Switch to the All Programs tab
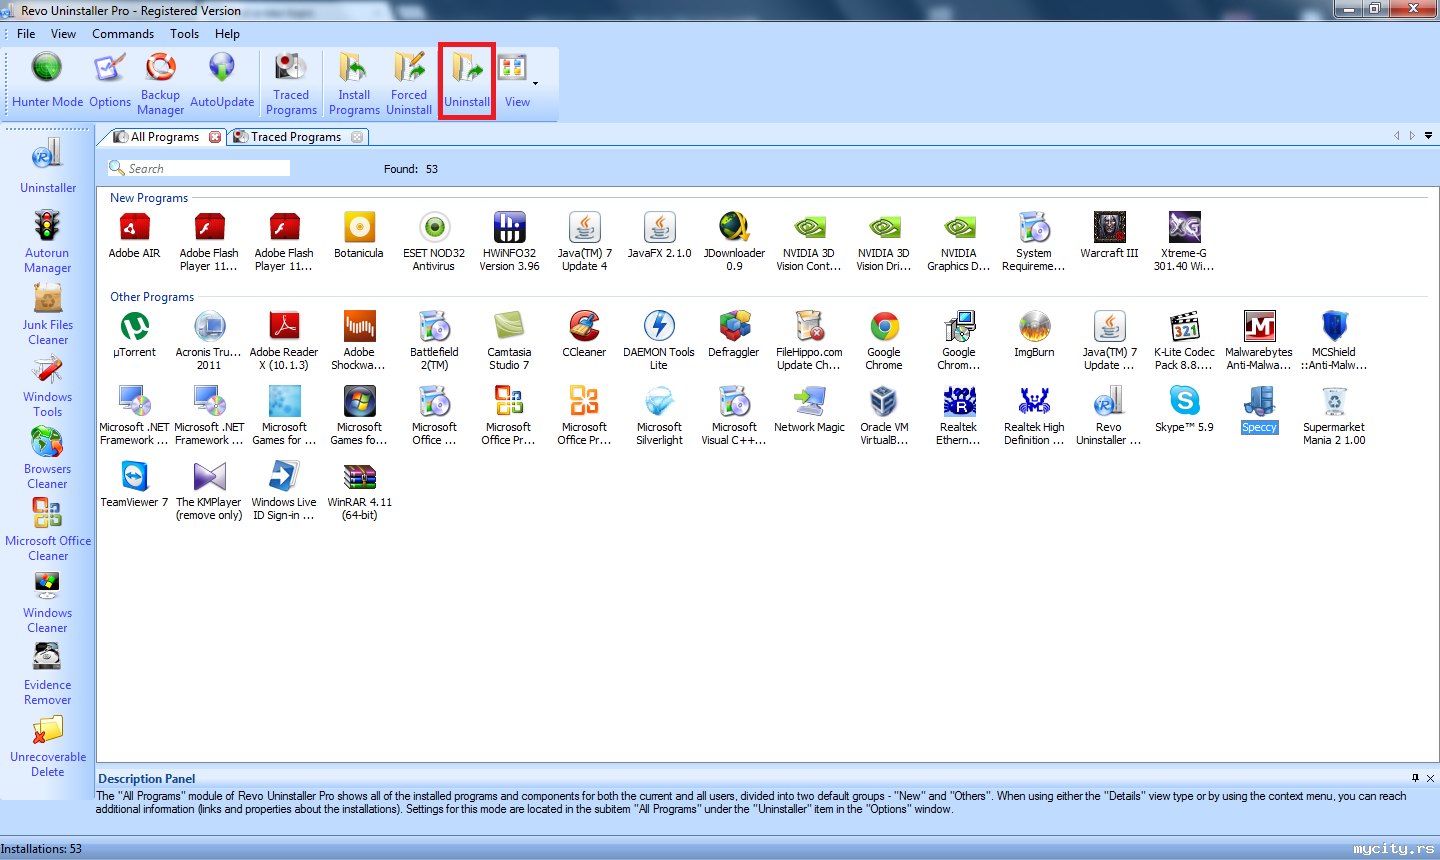1440x860 pixels. coord(164,137)
